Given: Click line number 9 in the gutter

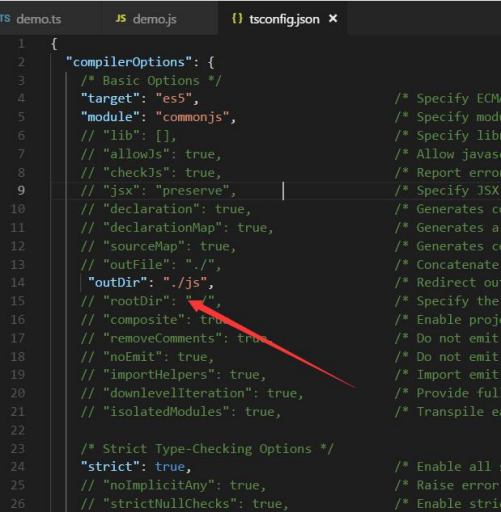Looking at the screenshot, I should pos(21,191).
